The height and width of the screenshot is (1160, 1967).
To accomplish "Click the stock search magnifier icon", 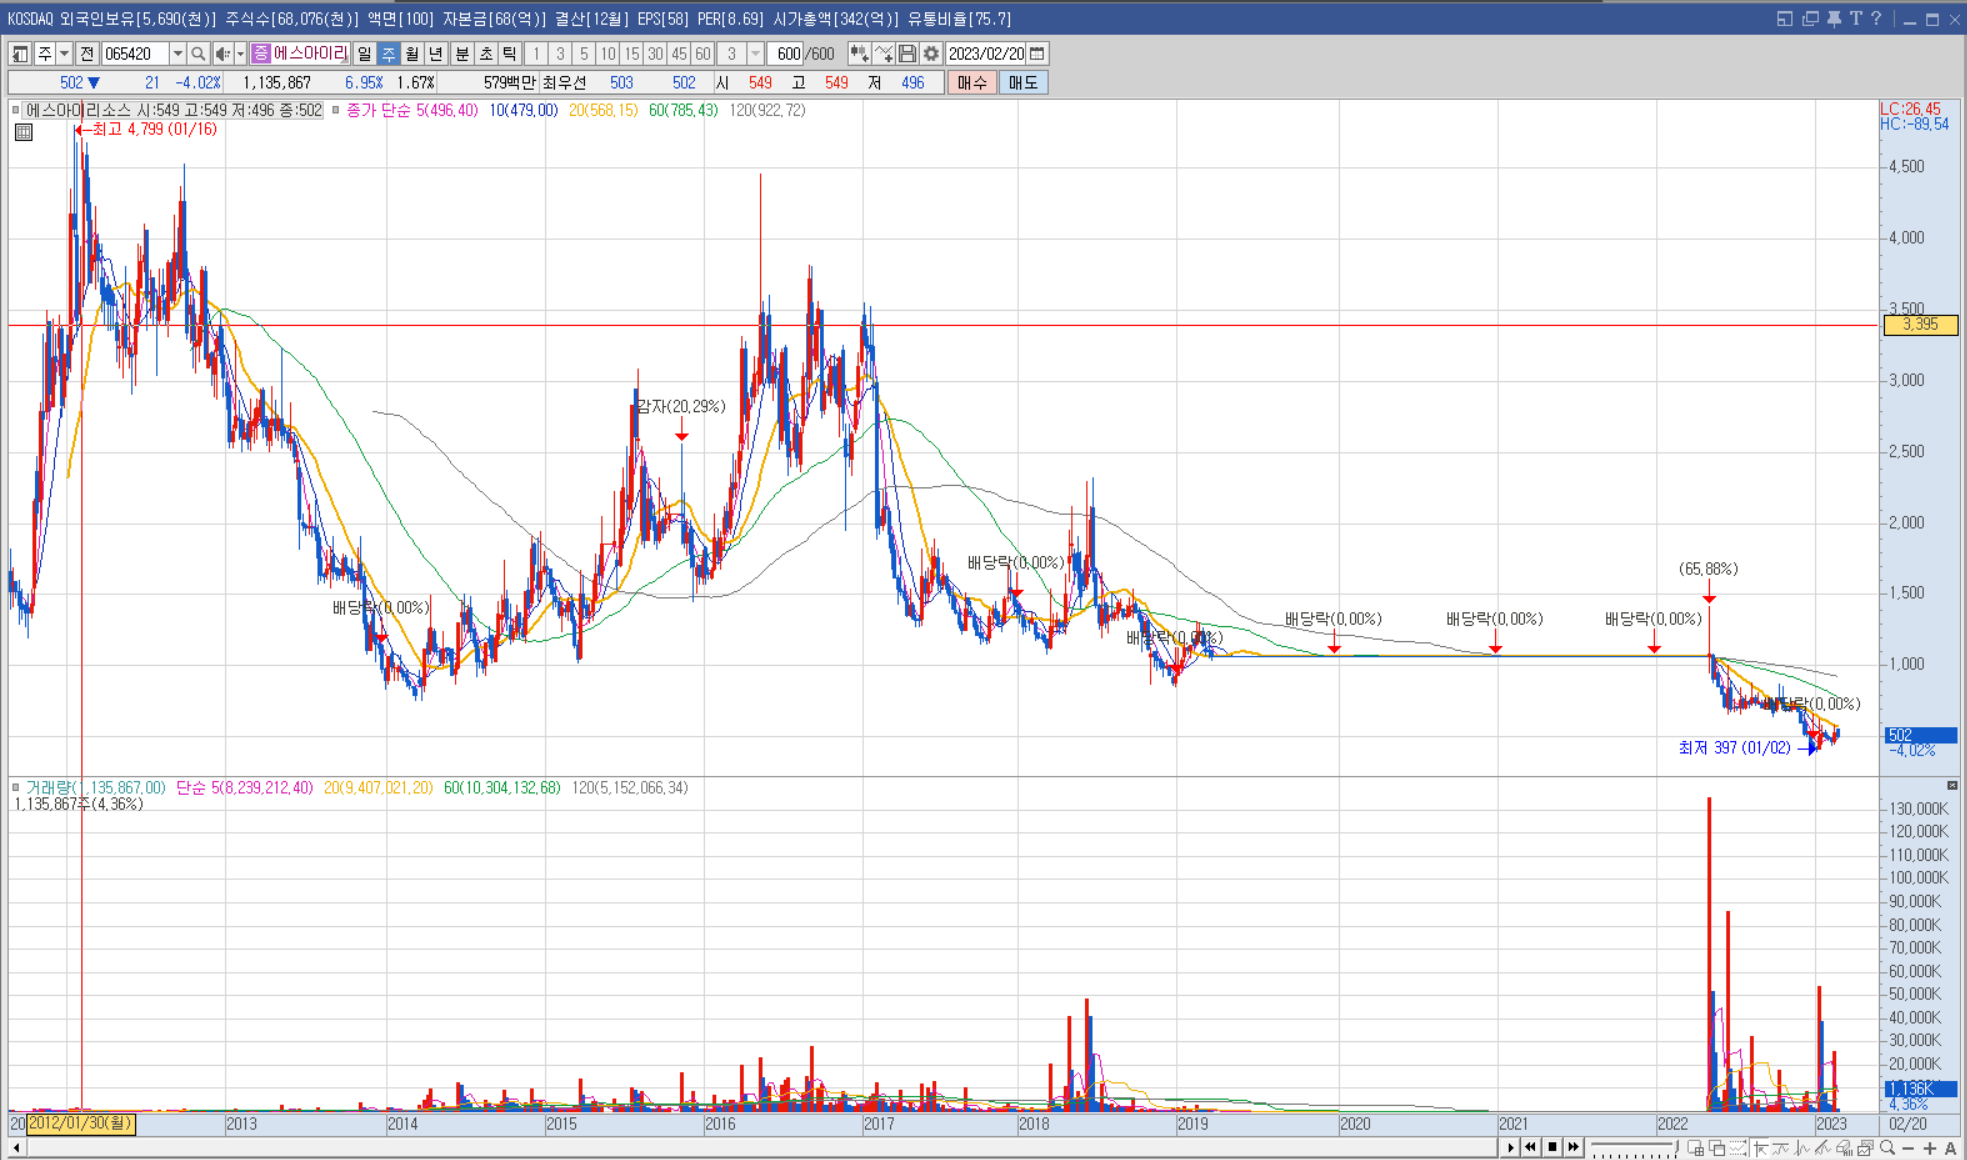I will point(198,54).
